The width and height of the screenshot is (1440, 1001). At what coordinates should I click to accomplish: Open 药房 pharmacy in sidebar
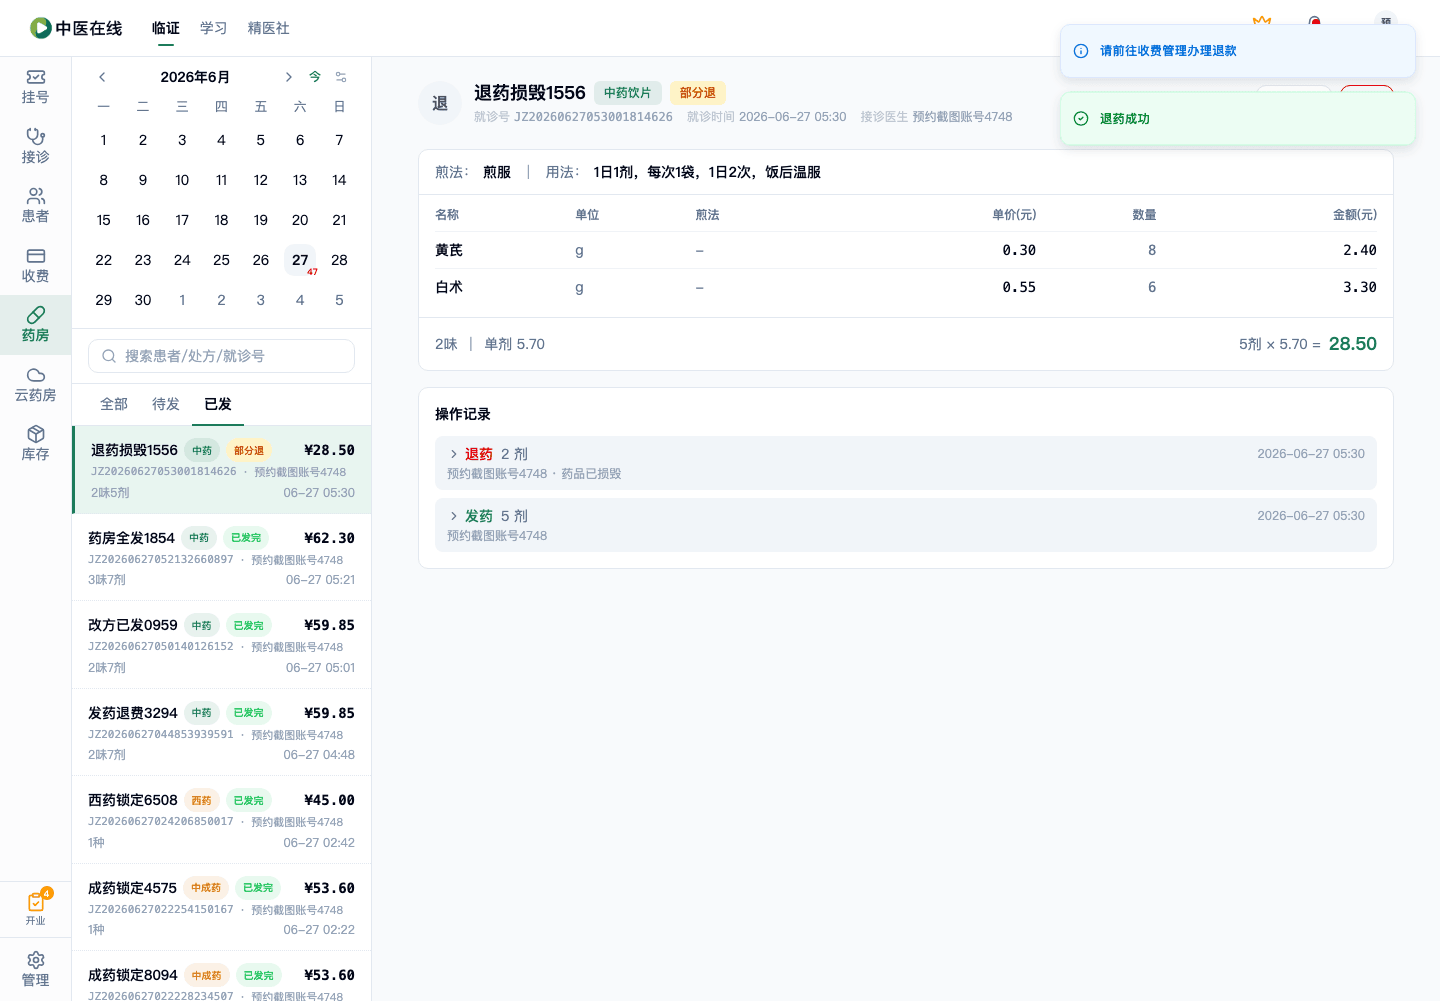pos(35,325)
